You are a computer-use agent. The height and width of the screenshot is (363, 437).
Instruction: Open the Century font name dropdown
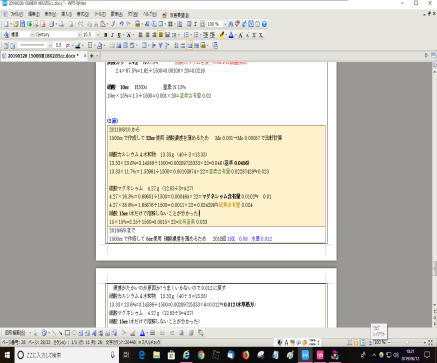tap(56, 35)
